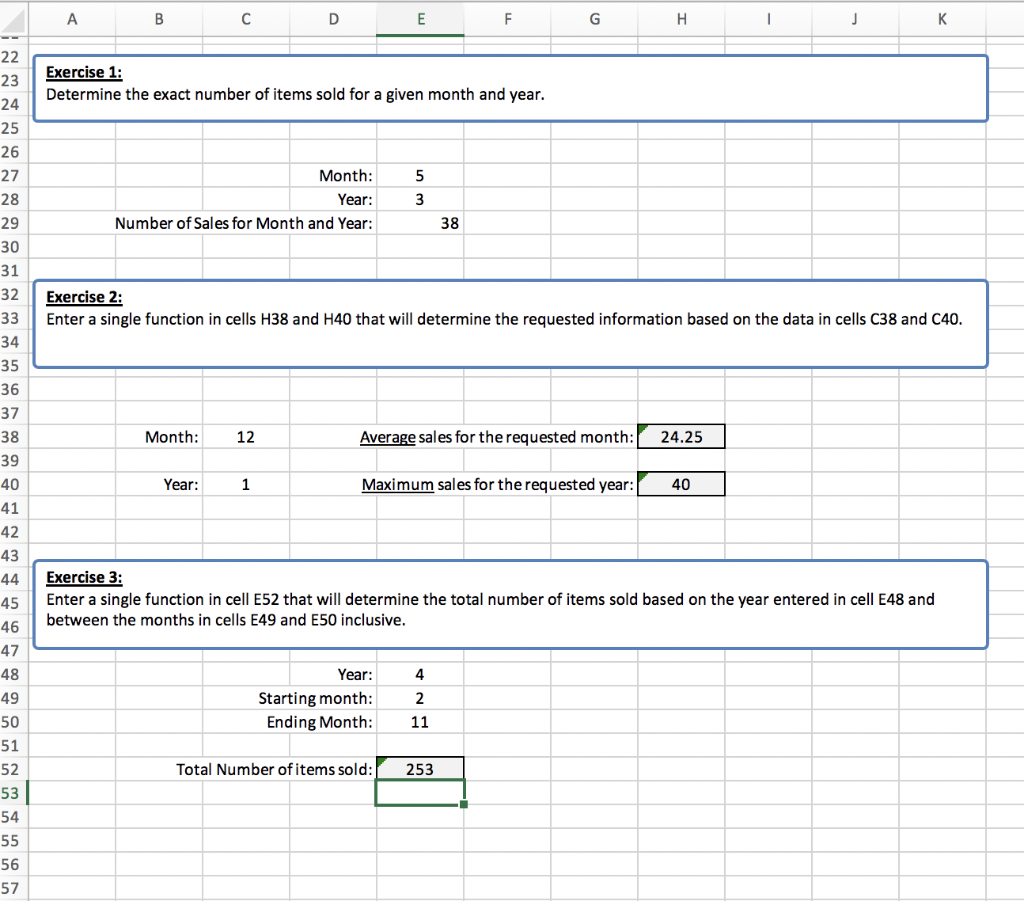Screen dimensions: 1024x901
Task: Select row 40 header
Action: pos(13,484)
